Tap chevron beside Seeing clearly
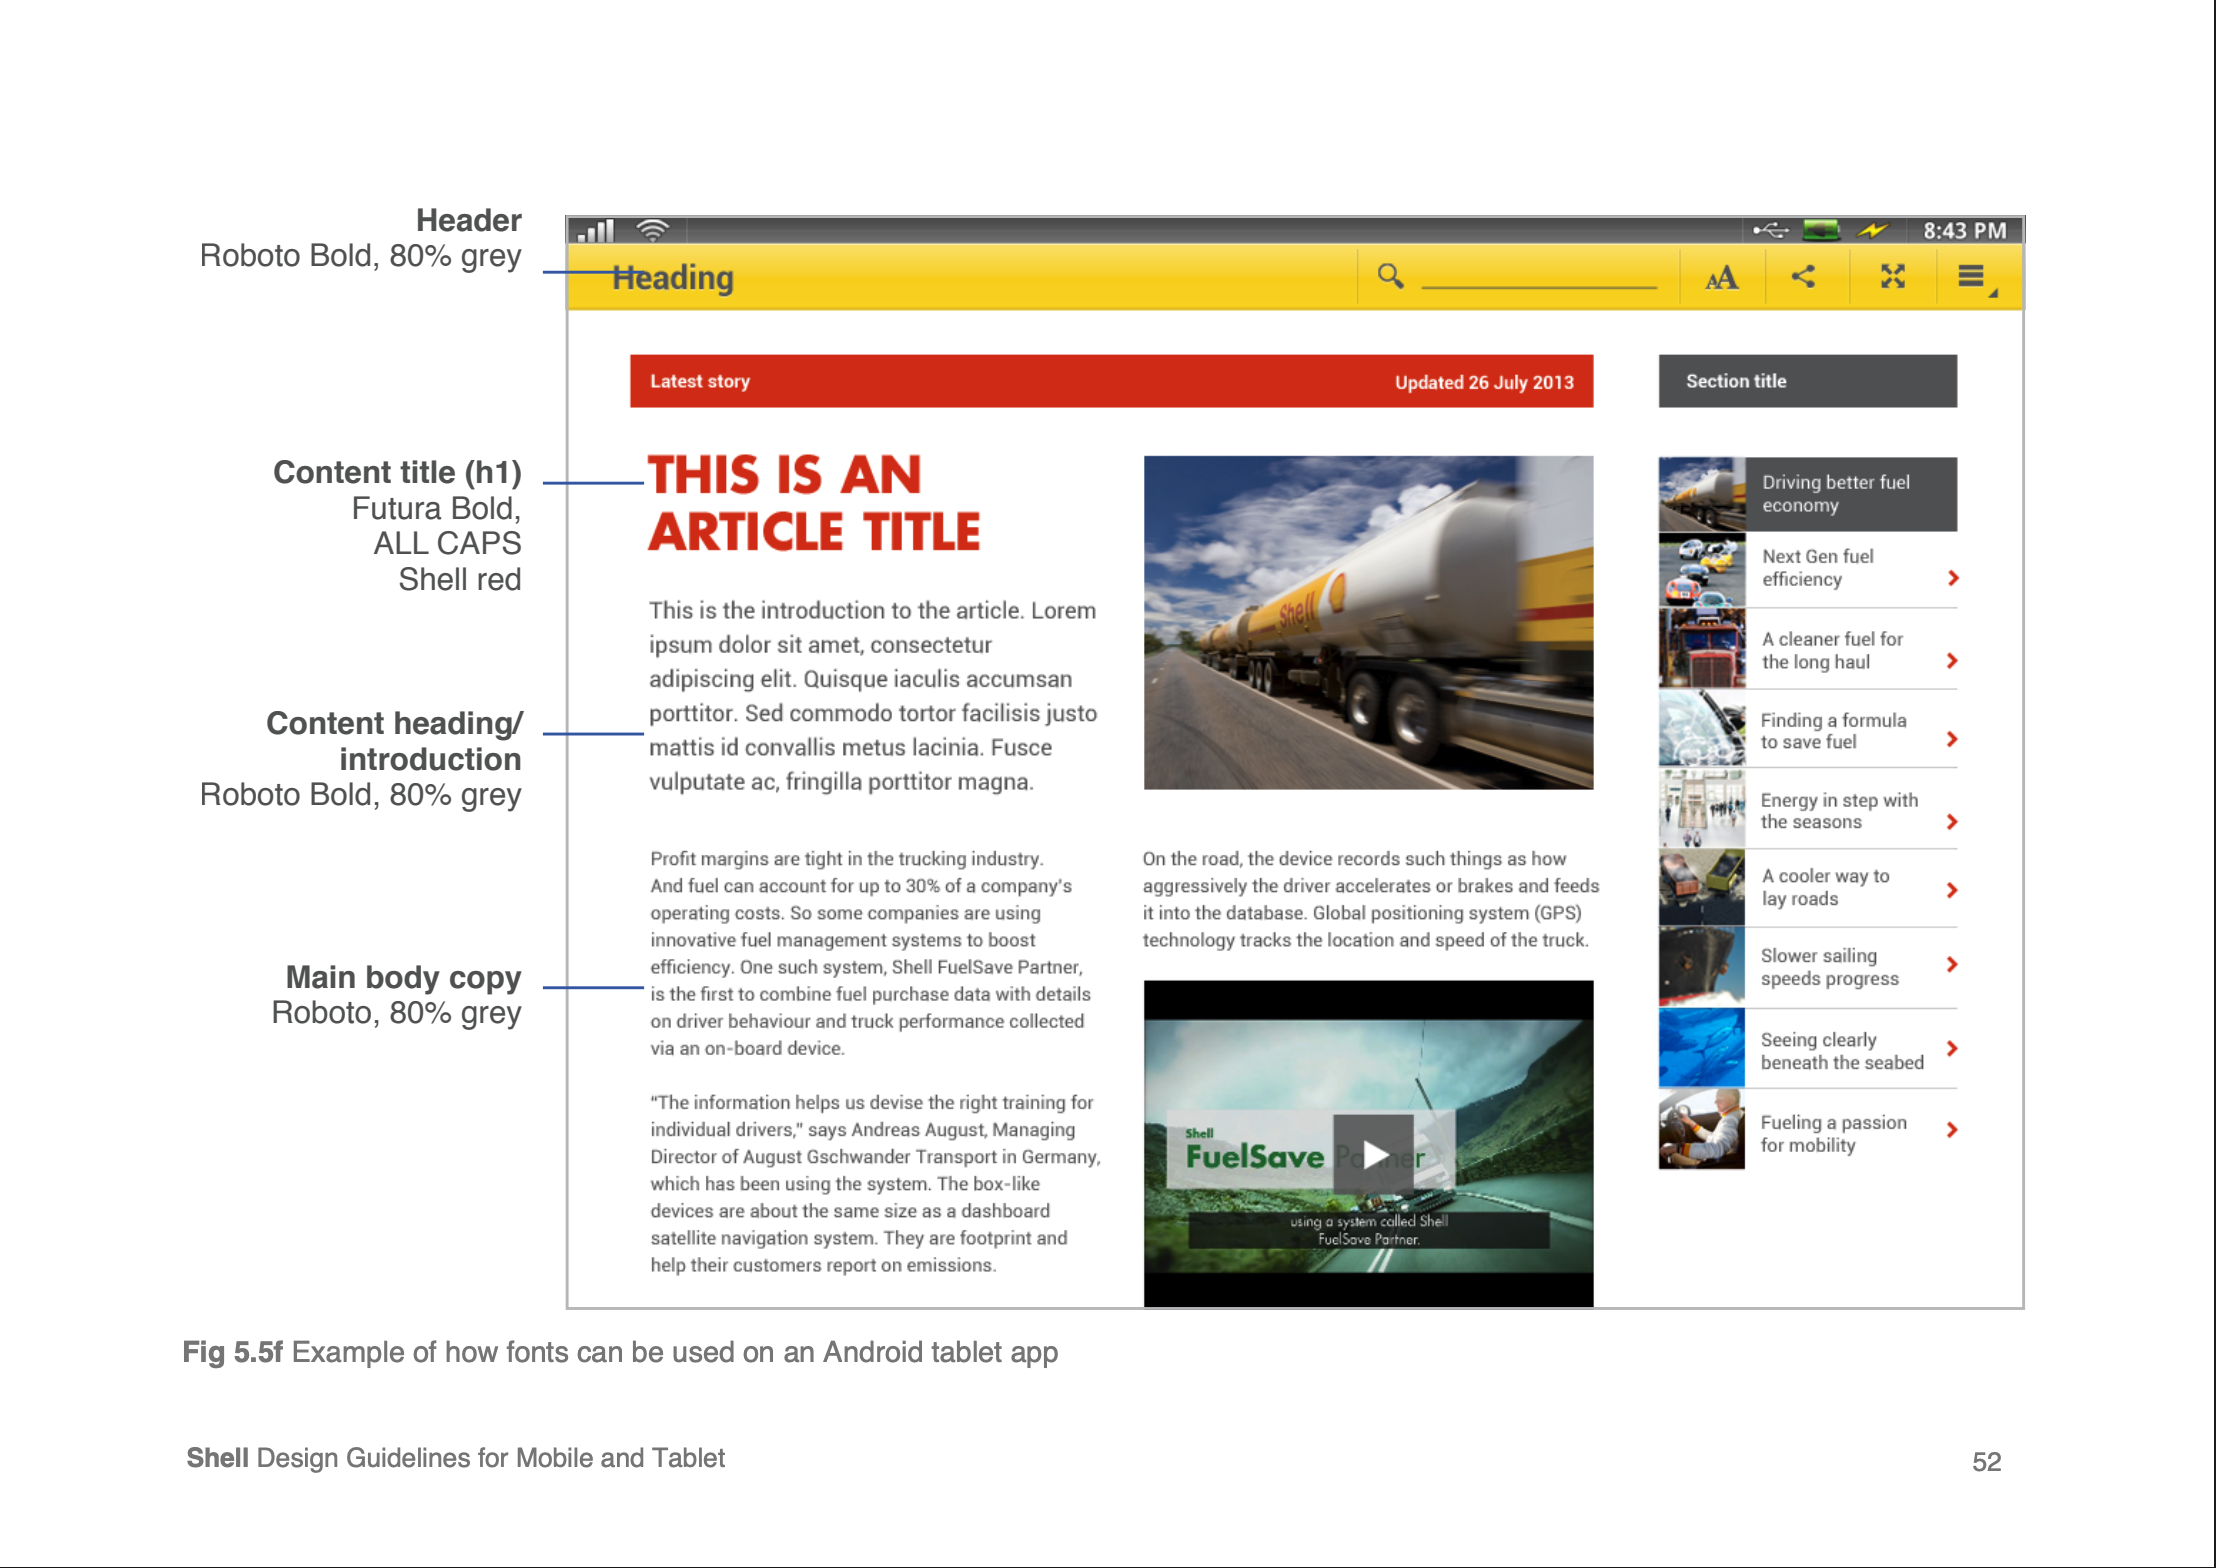 [x=1952, y=1048]
